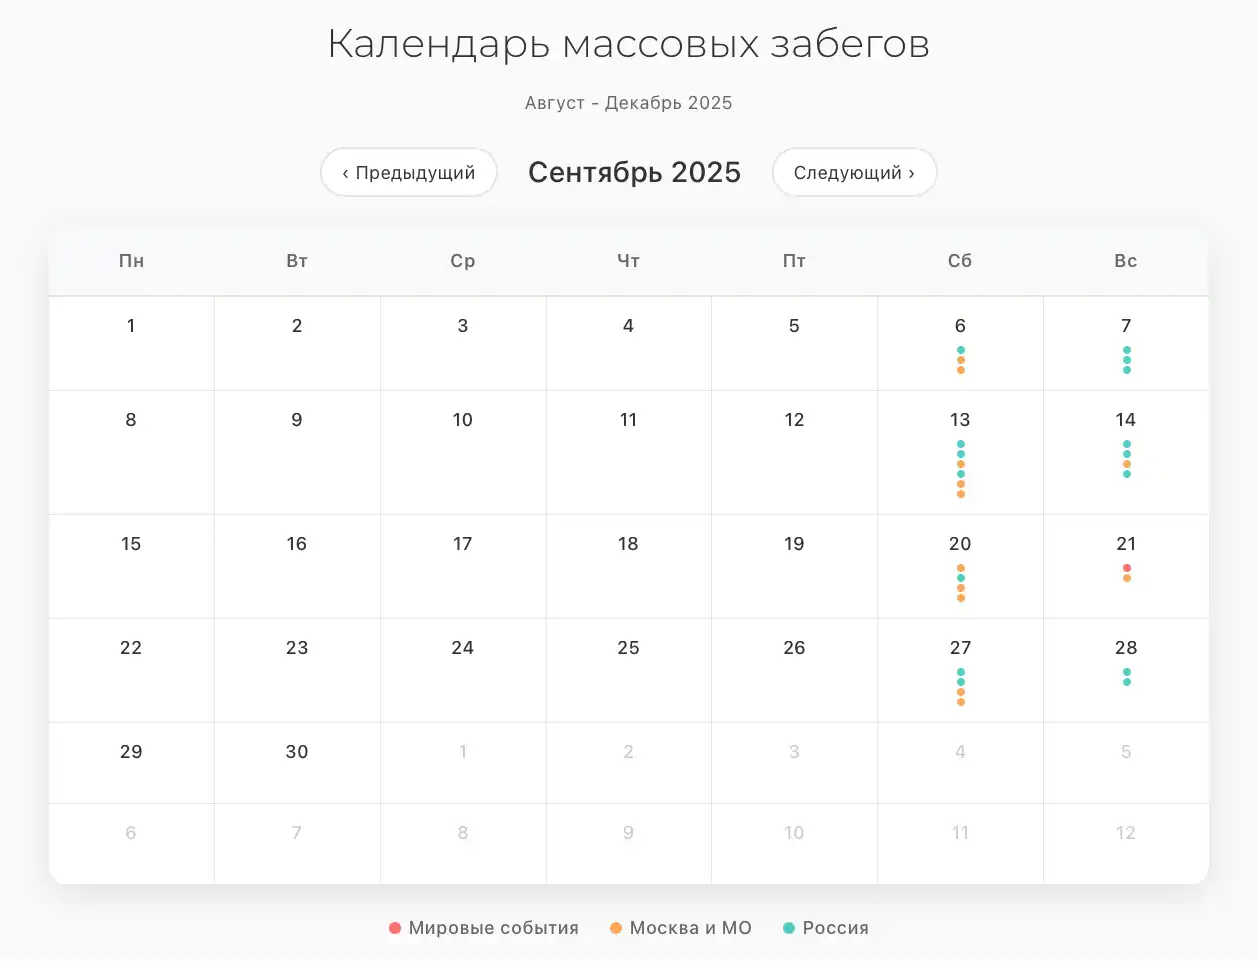The image size is (1258, 966).
Task: Select the Пн weekday column header
Action: tap(131, 261)
